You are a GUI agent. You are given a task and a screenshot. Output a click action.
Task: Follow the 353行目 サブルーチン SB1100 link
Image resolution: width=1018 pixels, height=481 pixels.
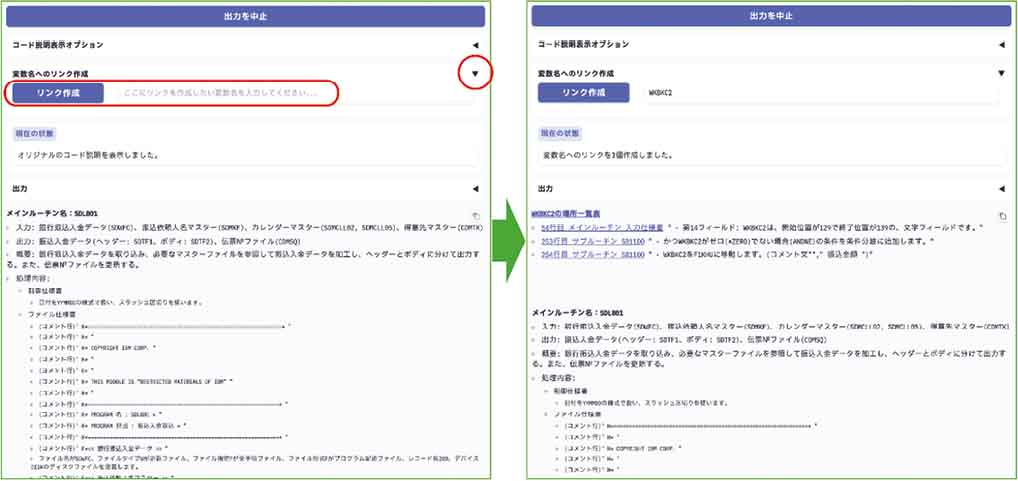591,242
